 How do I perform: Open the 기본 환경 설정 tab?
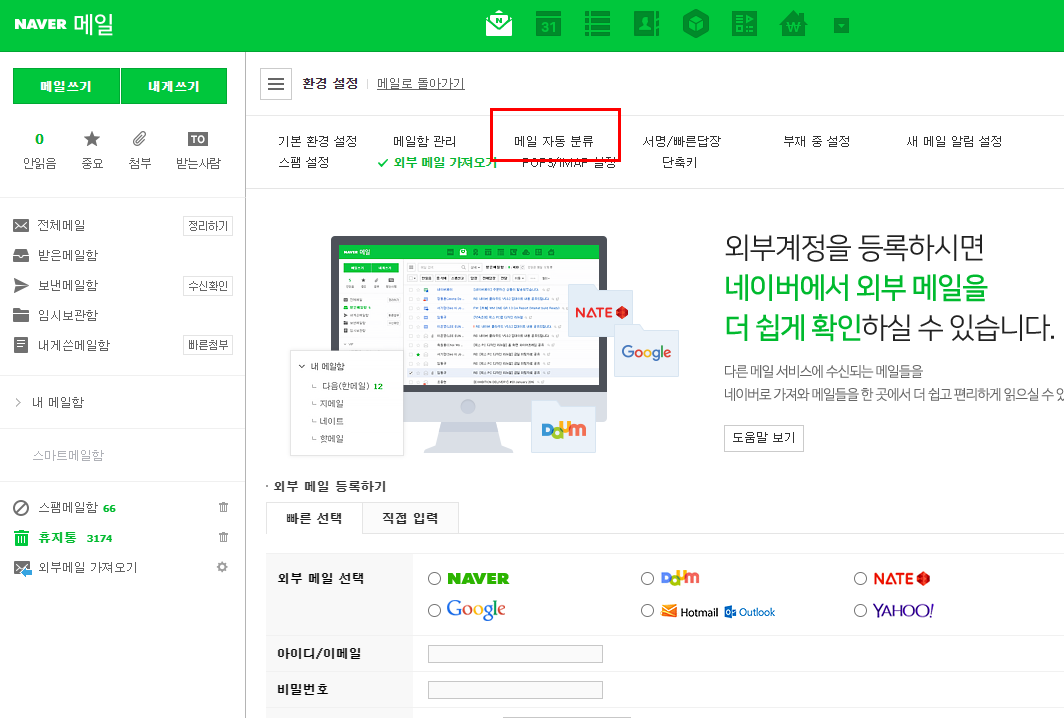click(317, 141)
